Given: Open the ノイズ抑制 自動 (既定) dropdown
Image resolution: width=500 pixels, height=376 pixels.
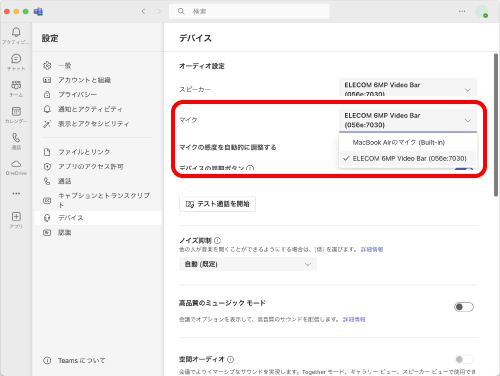Looking at the screenshot, I should [248, 264].
